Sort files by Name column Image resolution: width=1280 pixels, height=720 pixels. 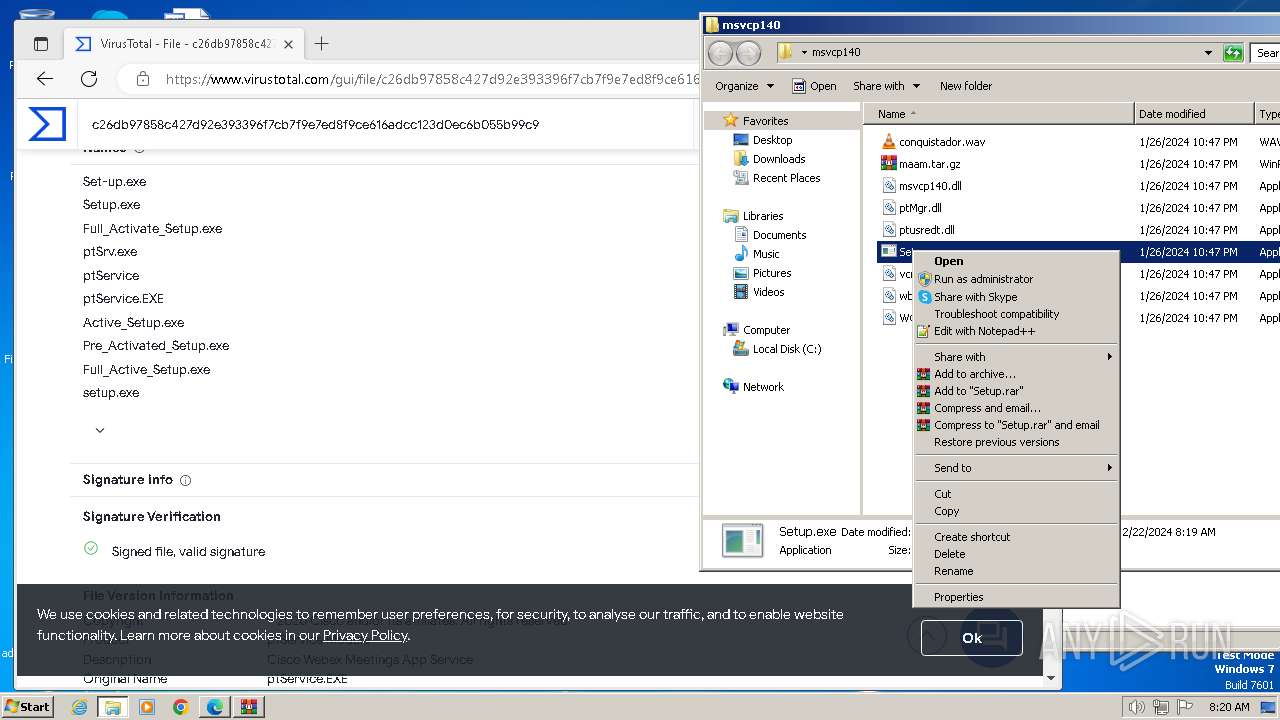[x=998, y=114]
